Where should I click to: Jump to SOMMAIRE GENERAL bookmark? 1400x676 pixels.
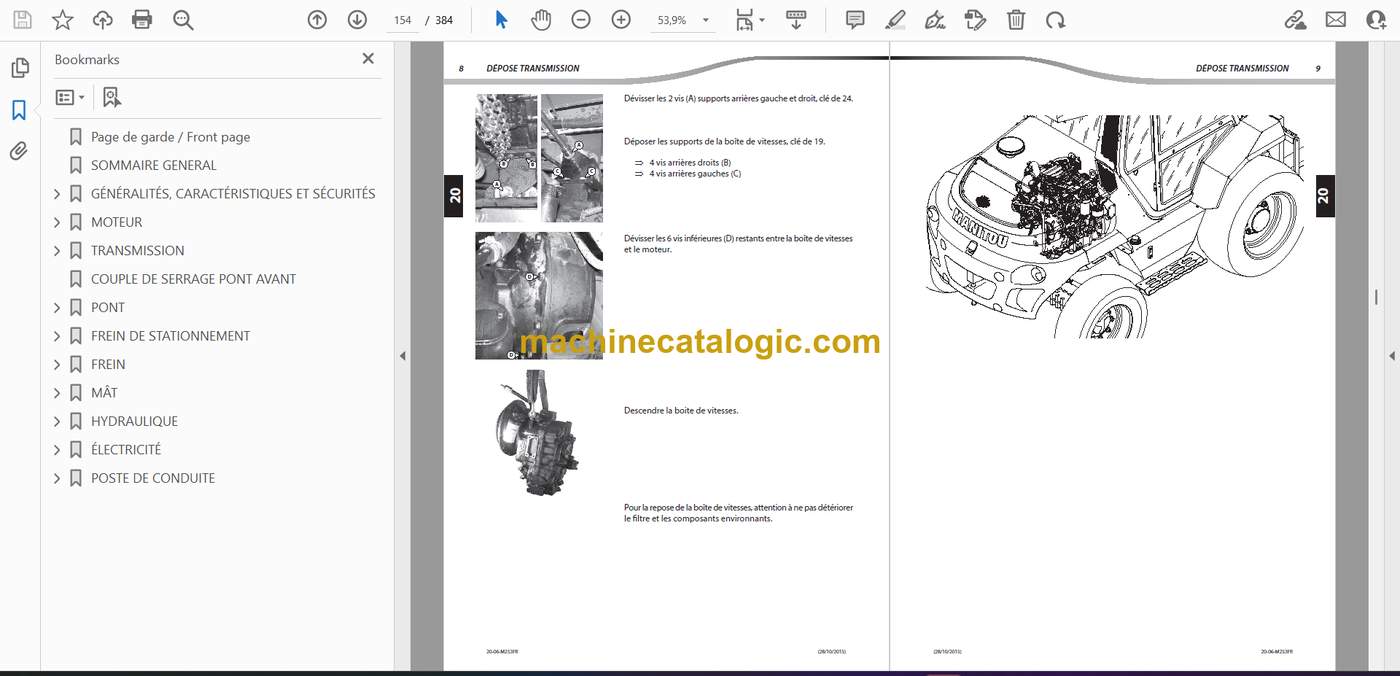[153, 165]
